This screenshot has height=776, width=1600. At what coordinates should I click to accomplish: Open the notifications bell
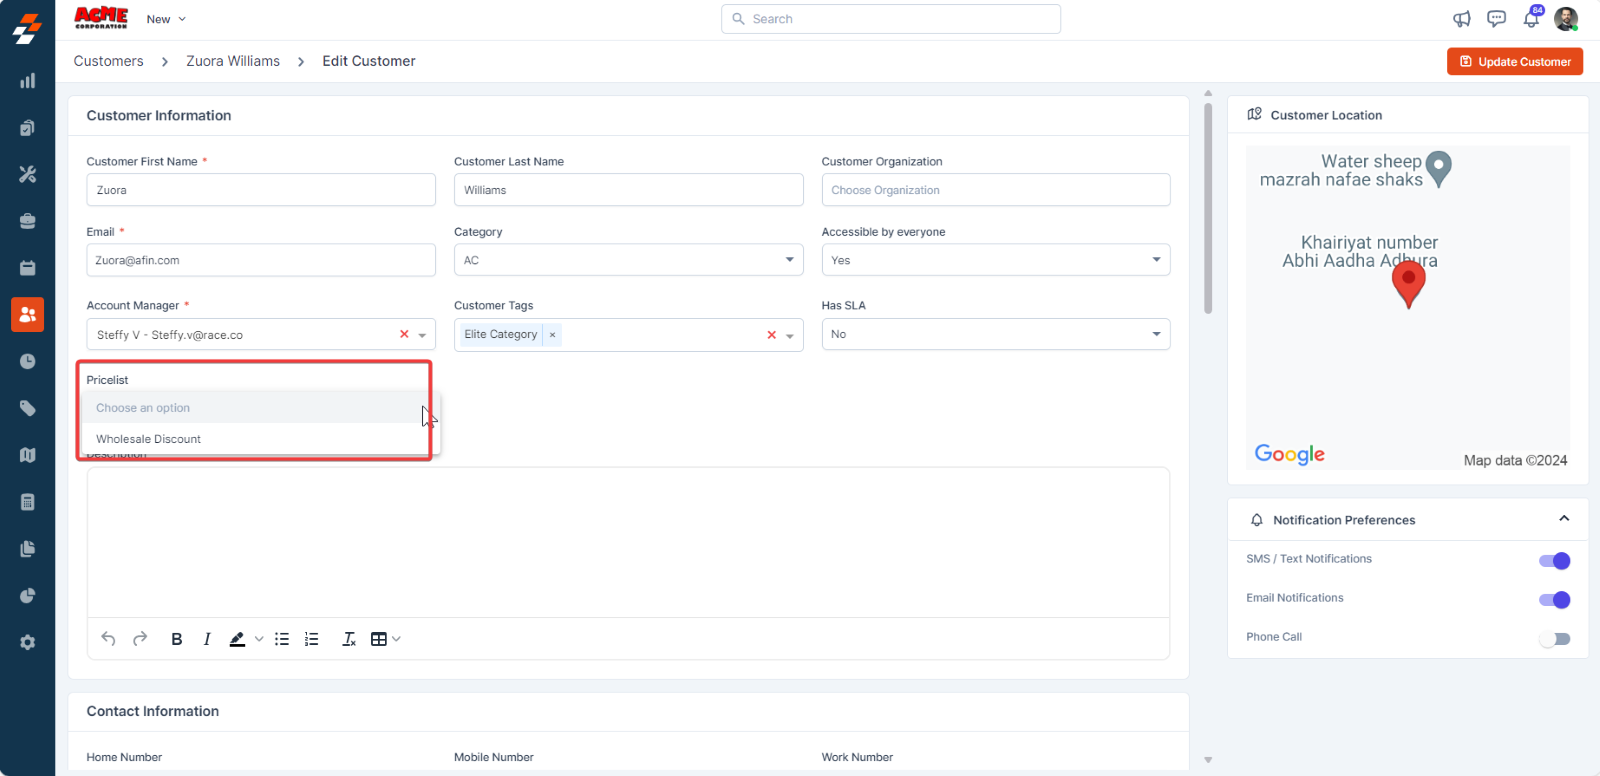[1531, 19]
